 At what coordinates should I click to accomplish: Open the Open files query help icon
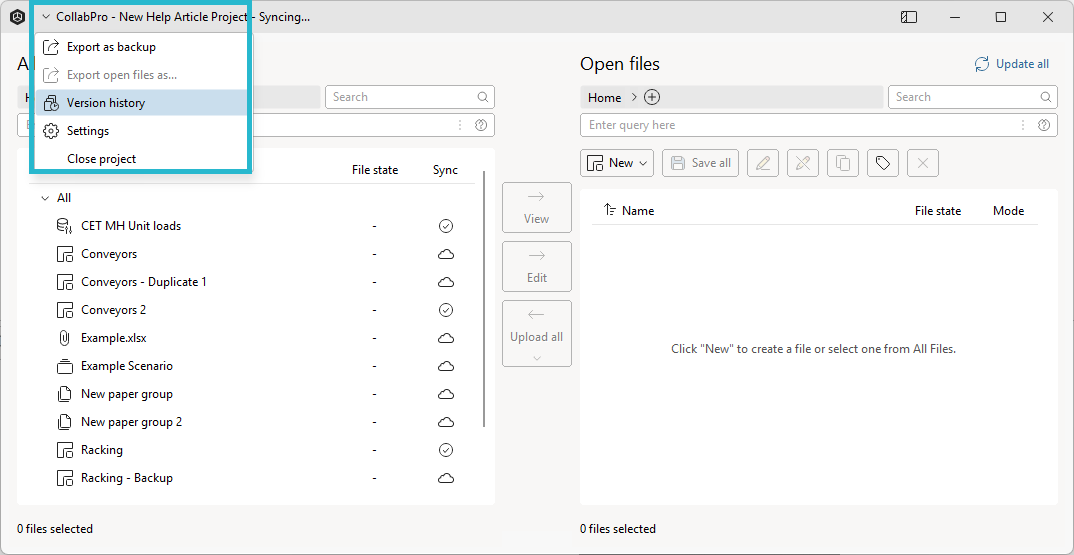tap(1044, 125)
